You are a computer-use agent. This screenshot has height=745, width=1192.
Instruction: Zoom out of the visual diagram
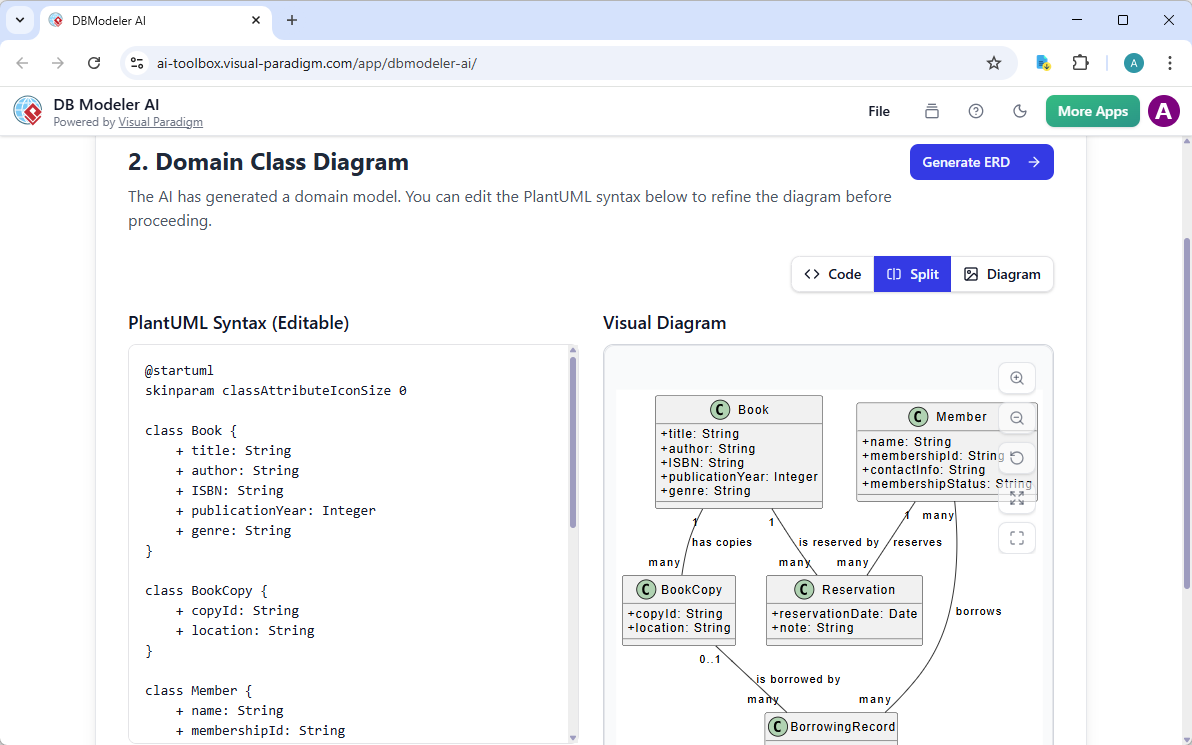(x=1016, y=418)
